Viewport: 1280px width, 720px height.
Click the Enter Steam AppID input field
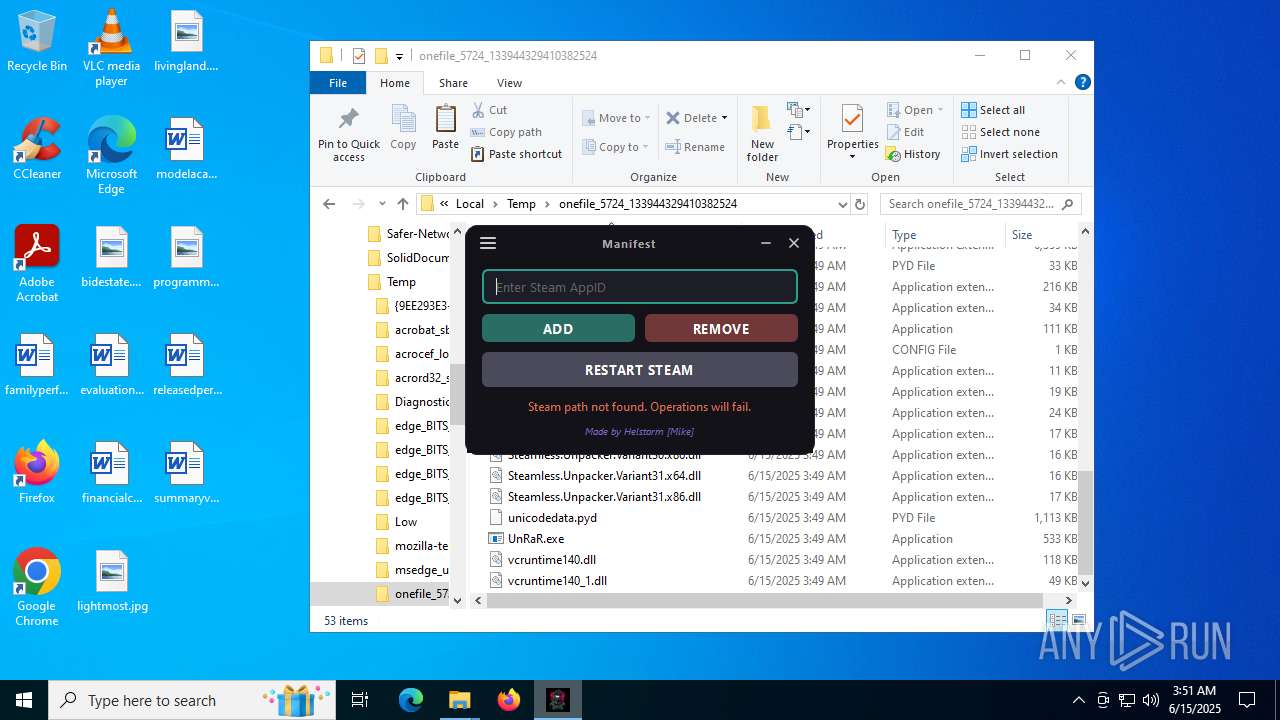[x=640, y=287]
